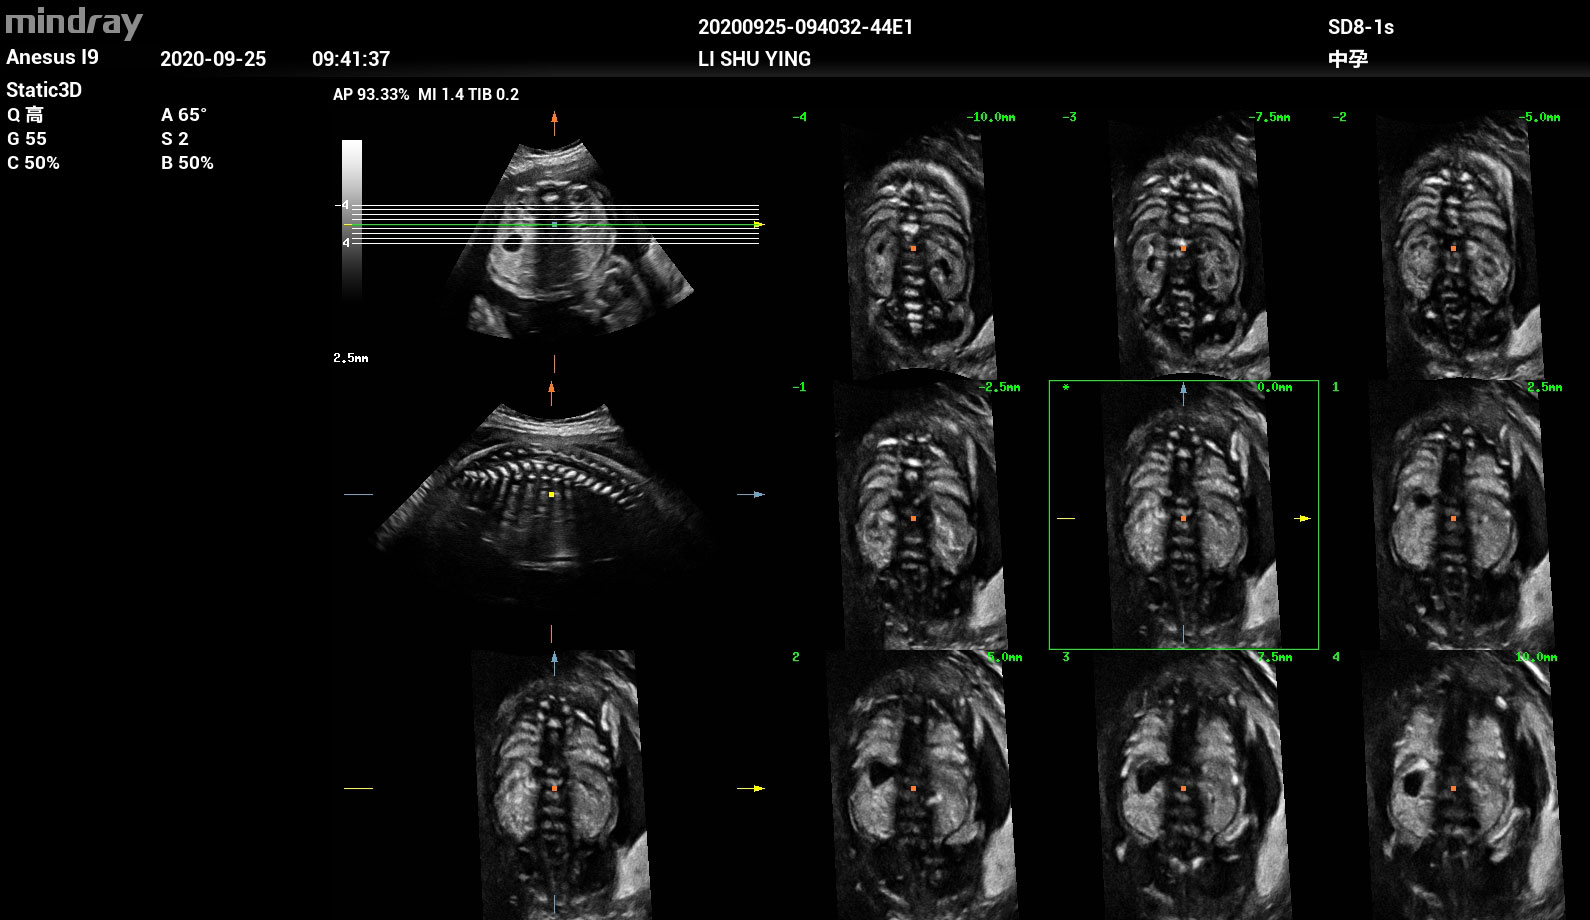1590x920 pixels.
Task: Click the orange up arrow above top plane
Action: pyautogui.click(x=554, y=123)
